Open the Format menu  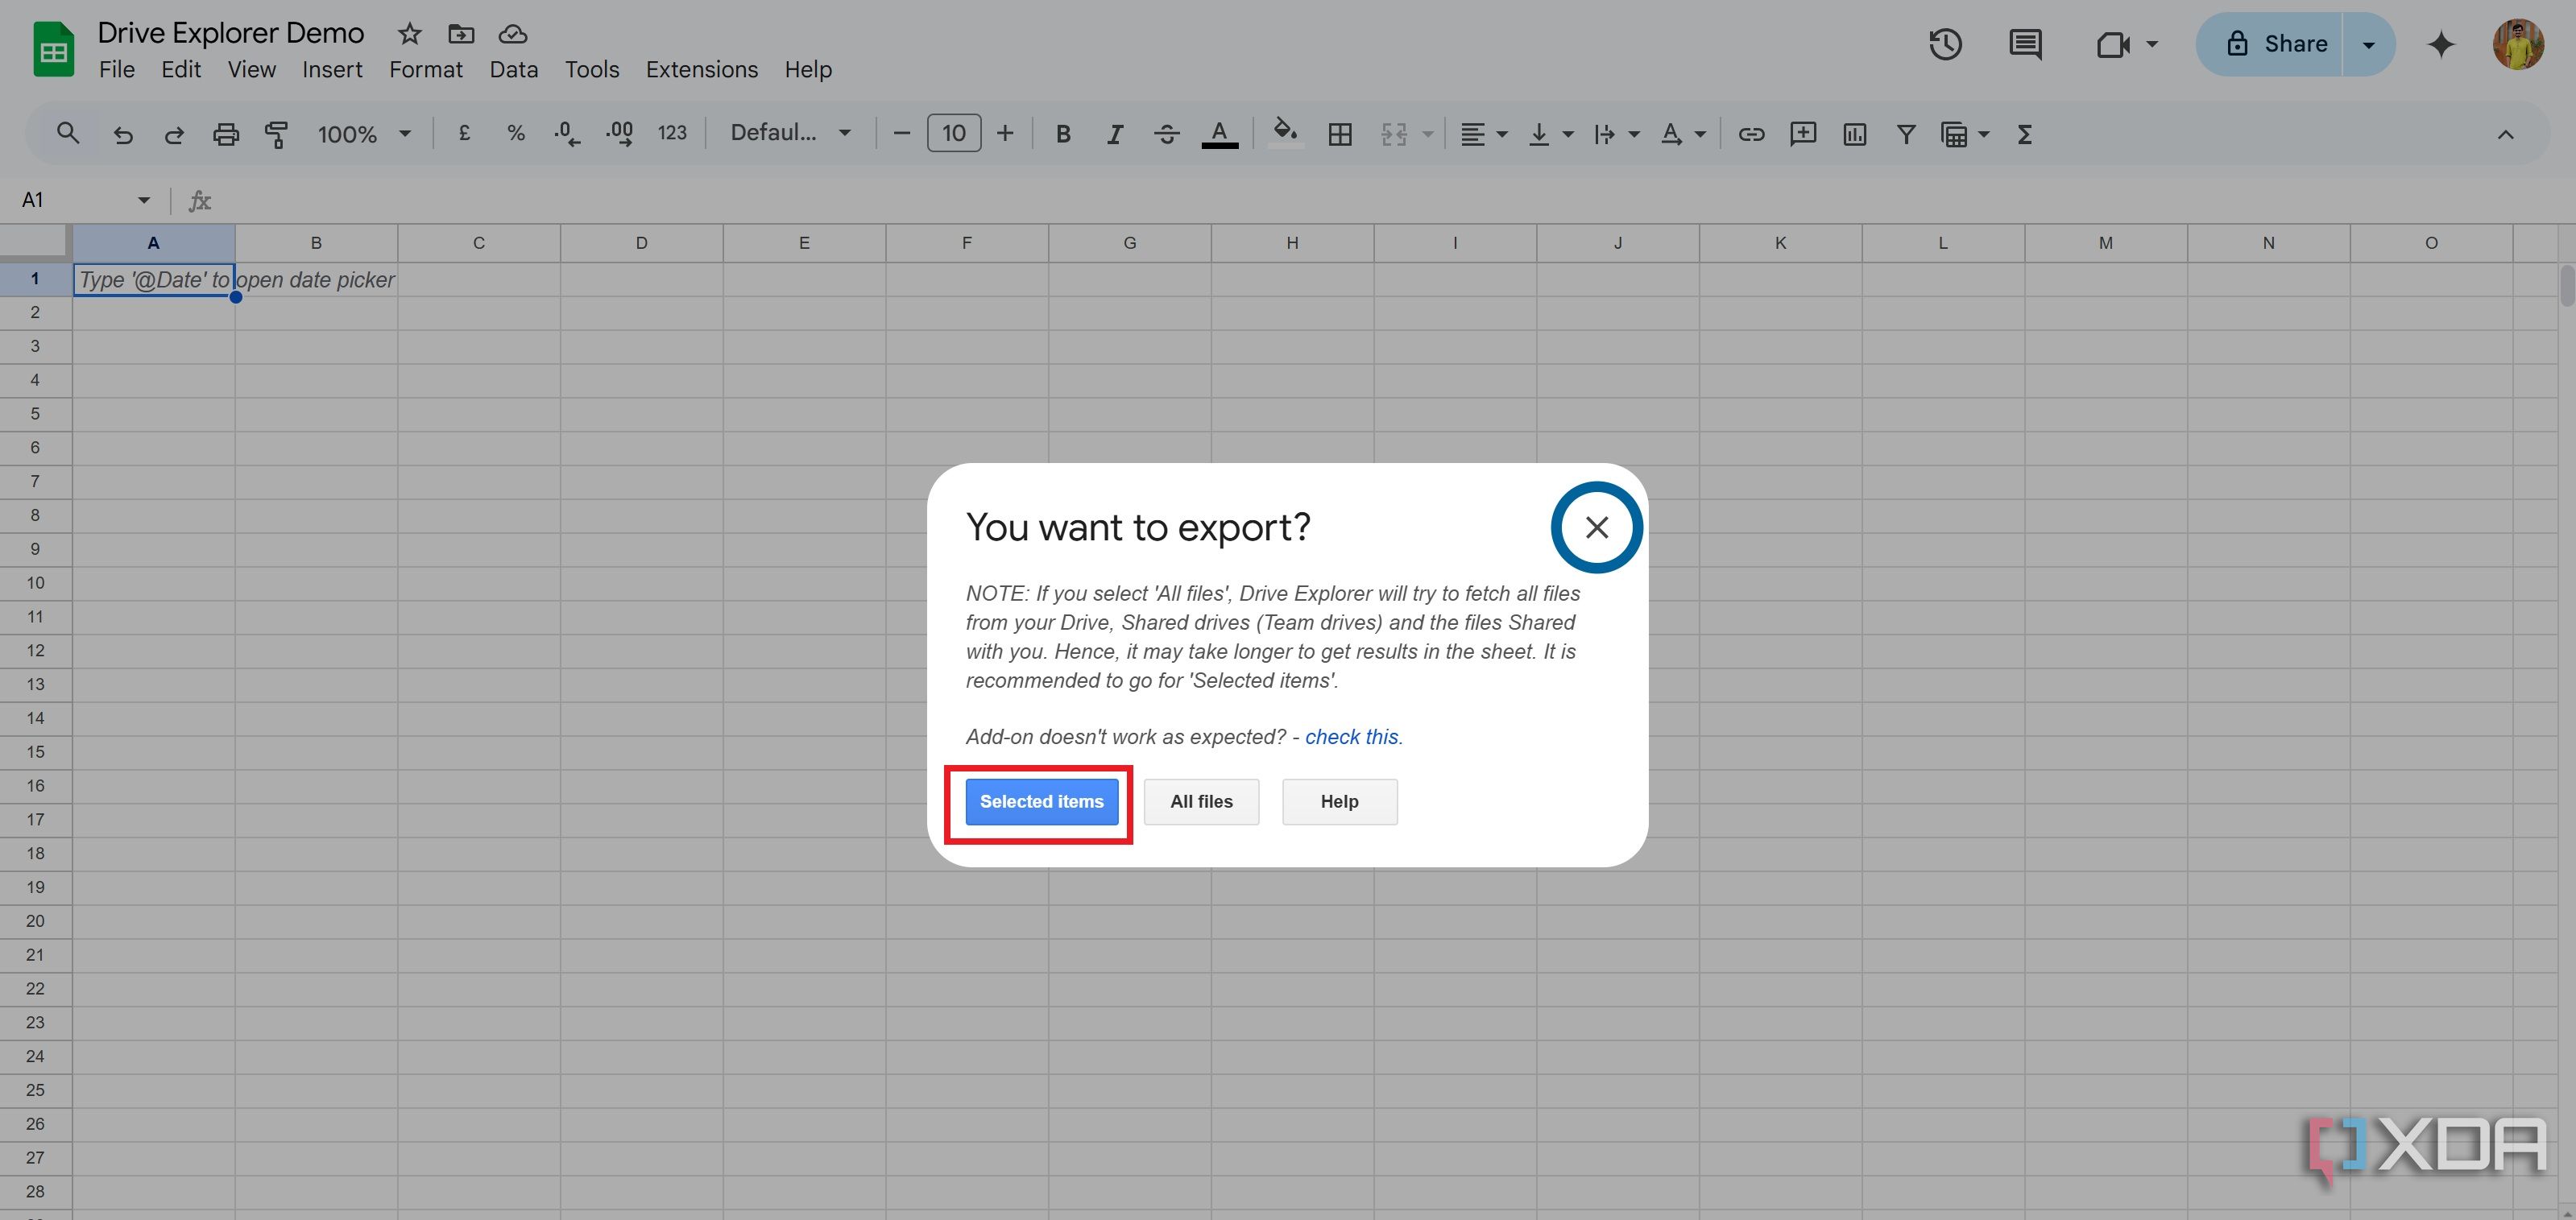[x=426, y=69]
